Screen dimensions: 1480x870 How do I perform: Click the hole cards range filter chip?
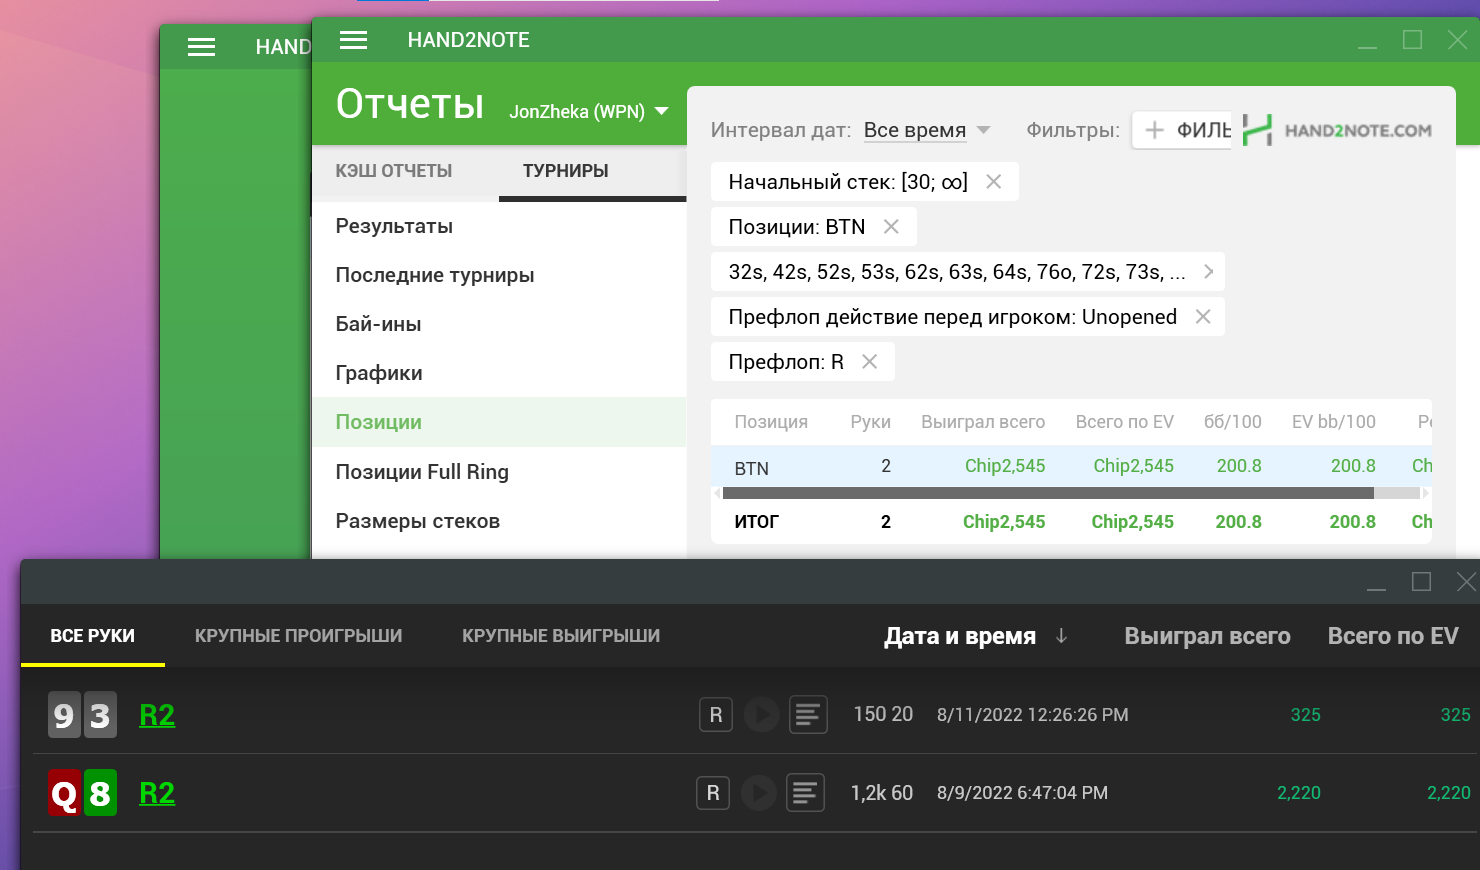pyautogui.click(x=968, y=272)
